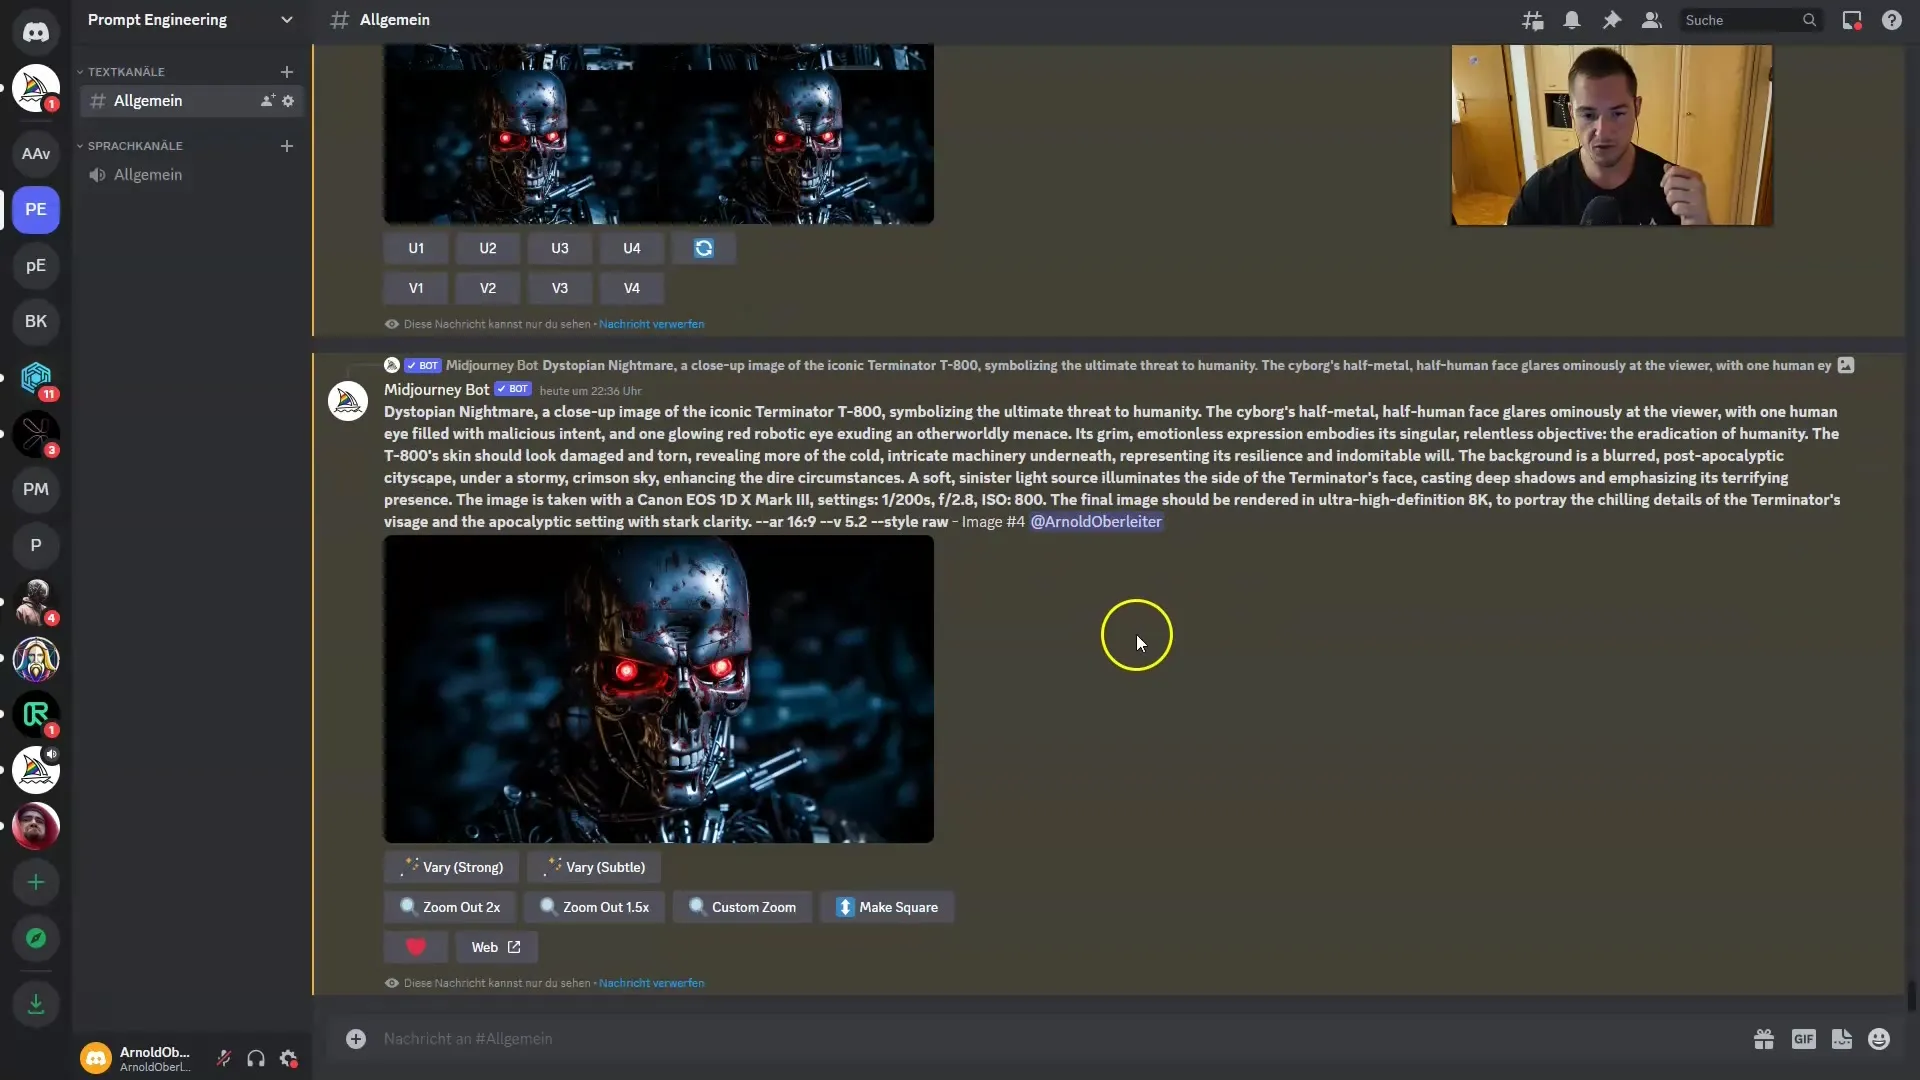Click the Discord notifications bell icon
This screenshot has height=1080, width=1920.
1571,20
